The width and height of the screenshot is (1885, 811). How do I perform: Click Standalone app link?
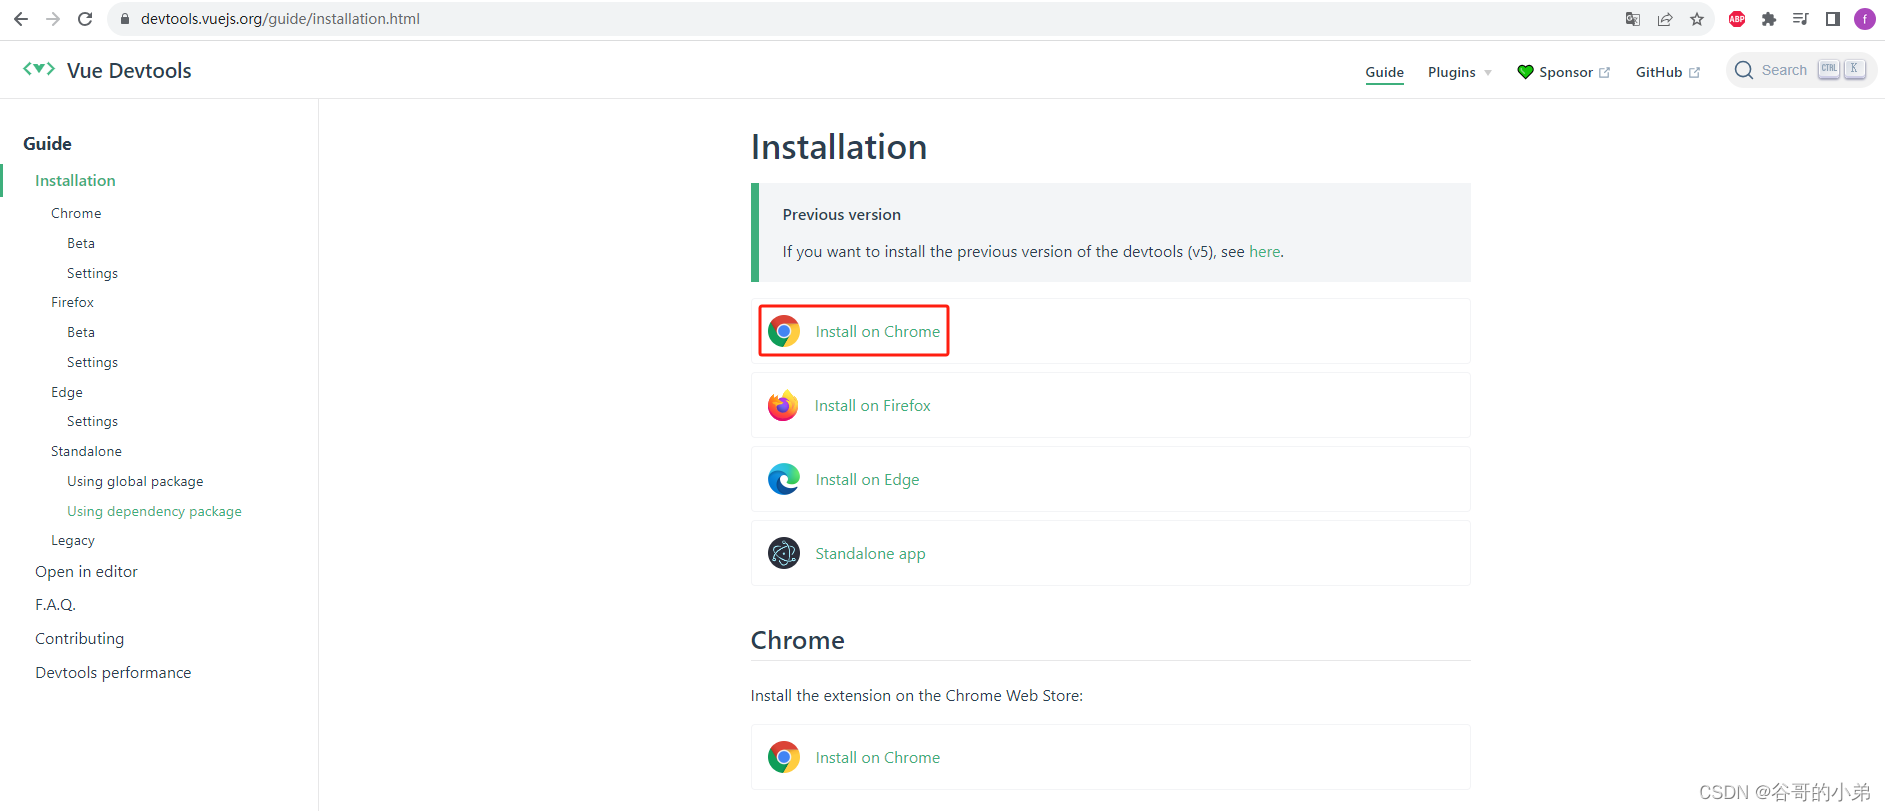[x=870, y=553]
